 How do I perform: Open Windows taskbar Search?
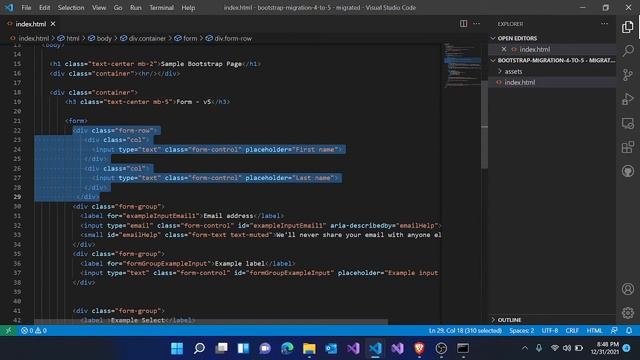point(199,348)
